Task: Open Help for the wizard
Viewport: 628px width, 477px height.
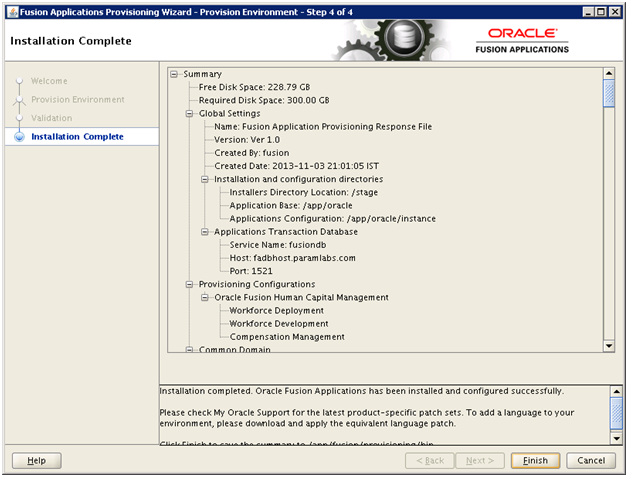Action: pos(36,461)
